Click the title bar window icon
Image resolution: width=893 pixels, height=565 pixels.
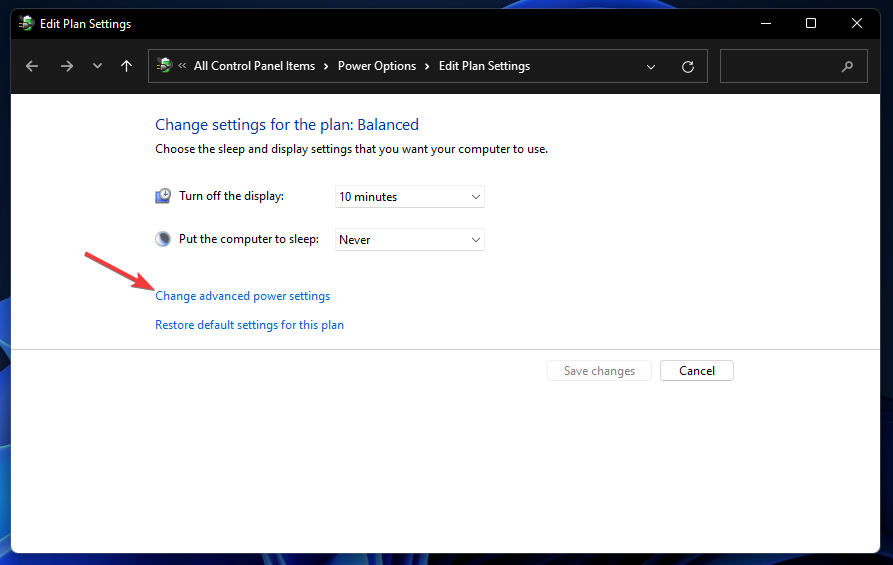tap(26, 23)
